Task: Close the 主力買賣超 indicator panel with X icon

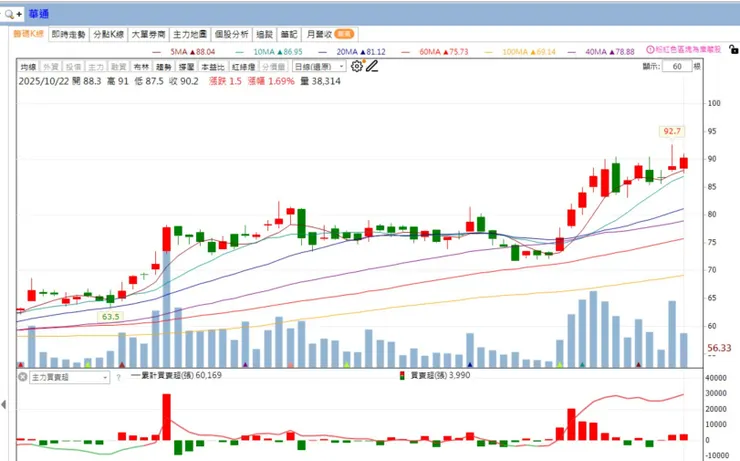Action: (x=22, y=377)
